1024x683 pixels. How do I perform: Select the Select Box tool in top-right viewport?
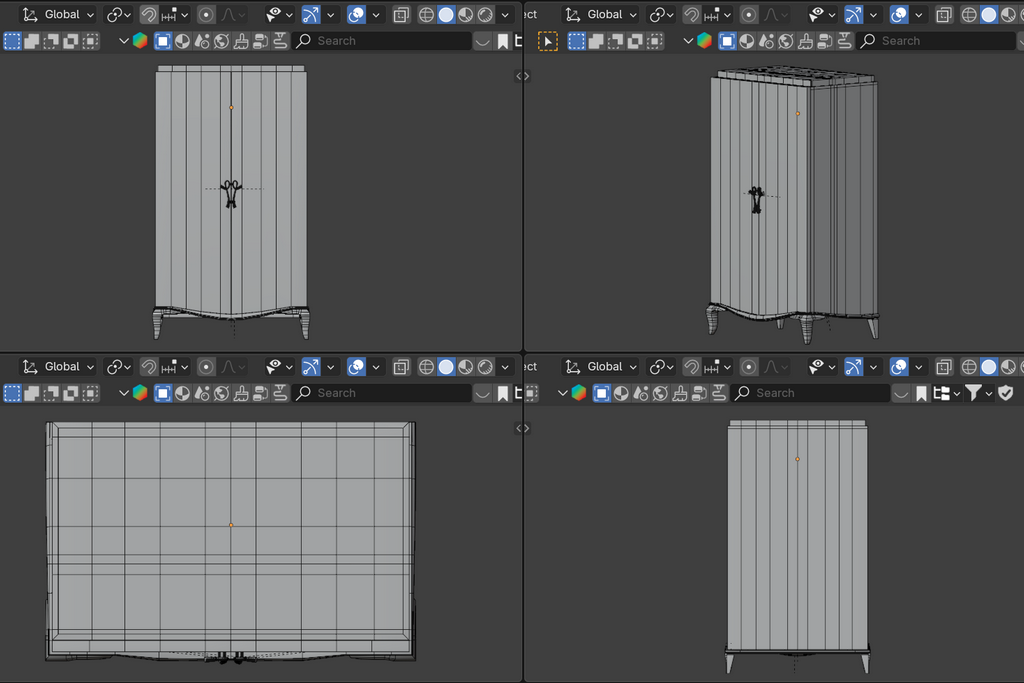(x=548, y=41)
